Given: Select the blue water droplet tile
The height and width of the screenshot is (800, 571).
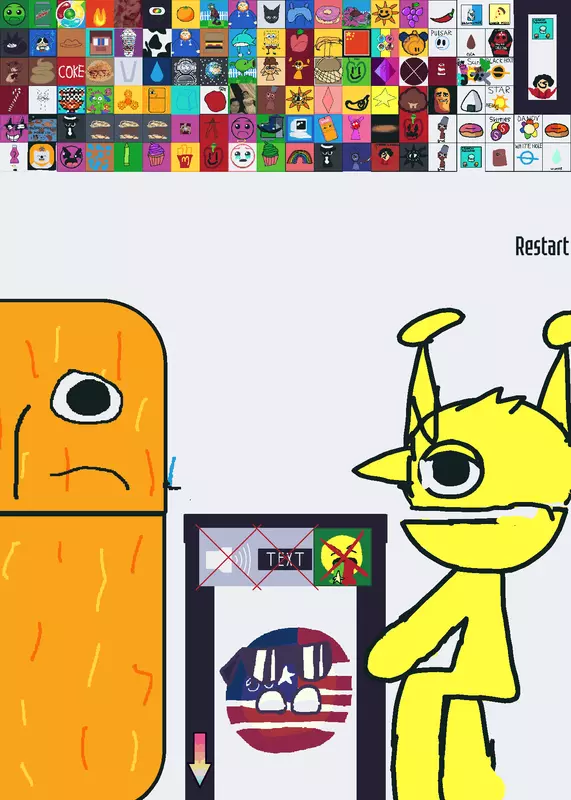Looking at the screenshot, I should [x=157, y=71].
